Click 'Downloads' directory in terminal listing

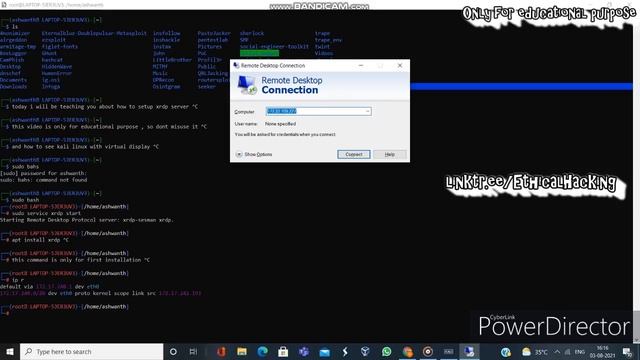pos(13,87)
